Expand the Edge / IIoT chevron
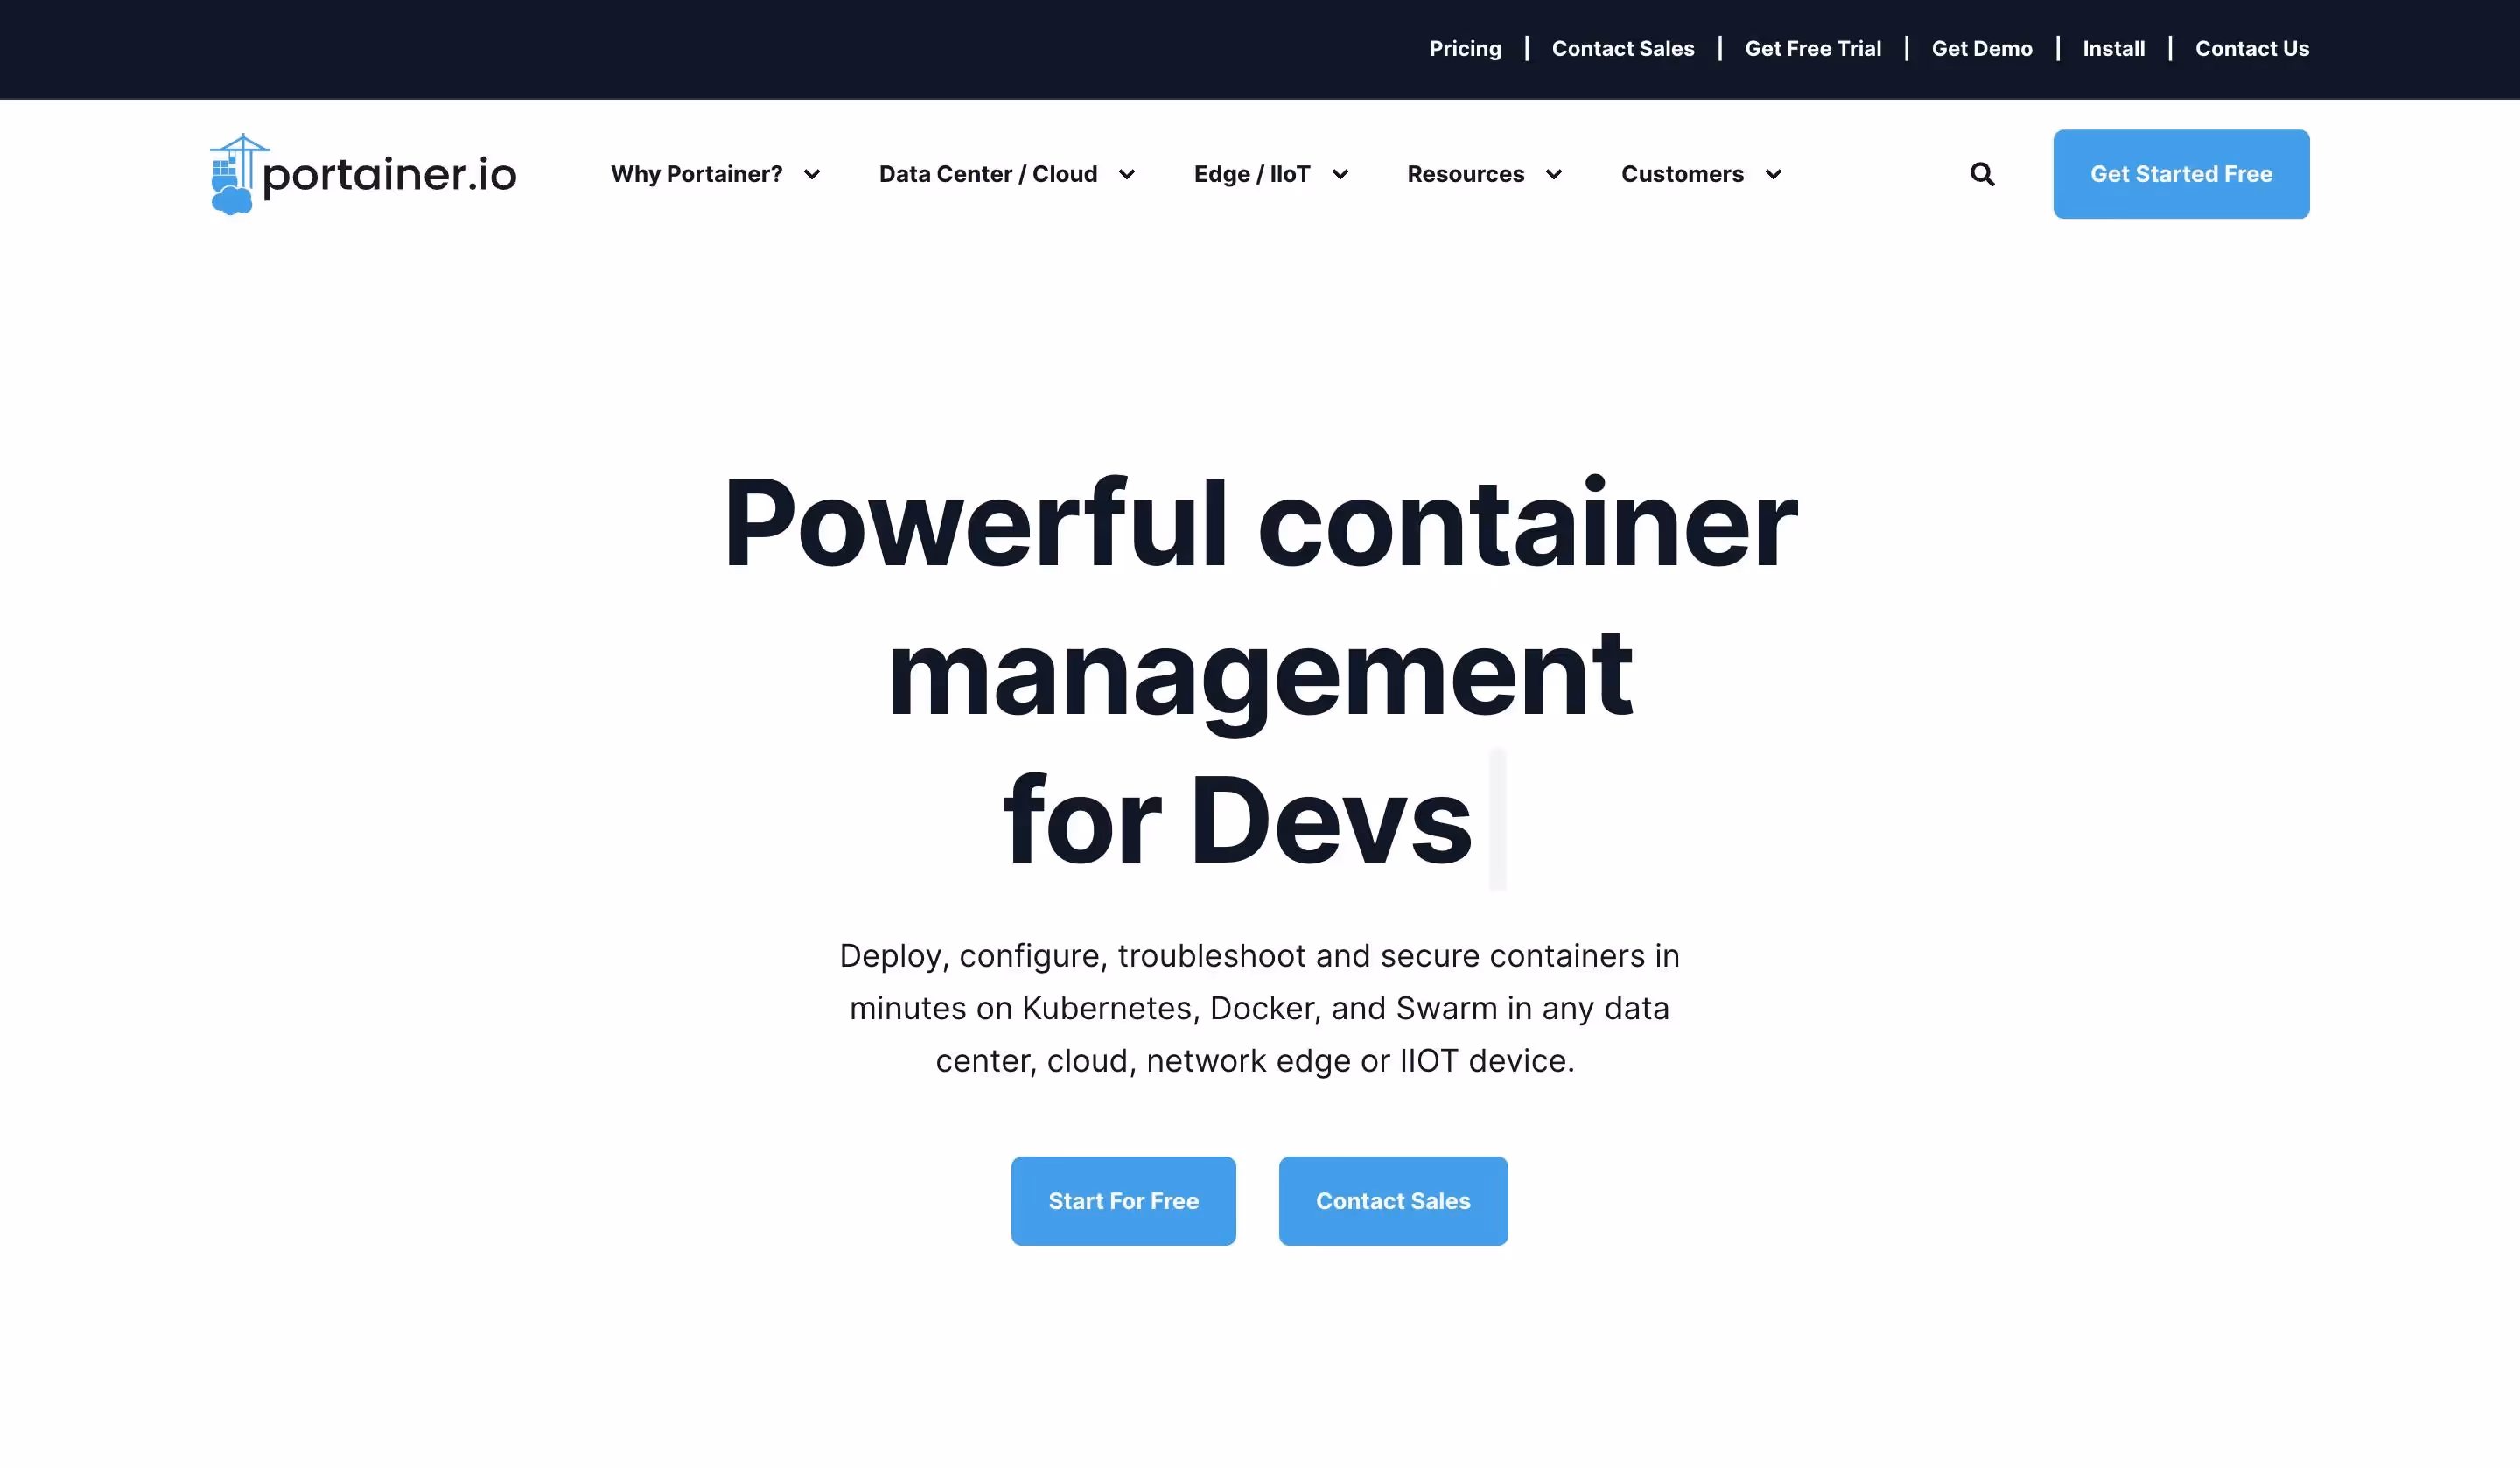The height and width of the screenshot is (1468, 2520). [1341, 175]
